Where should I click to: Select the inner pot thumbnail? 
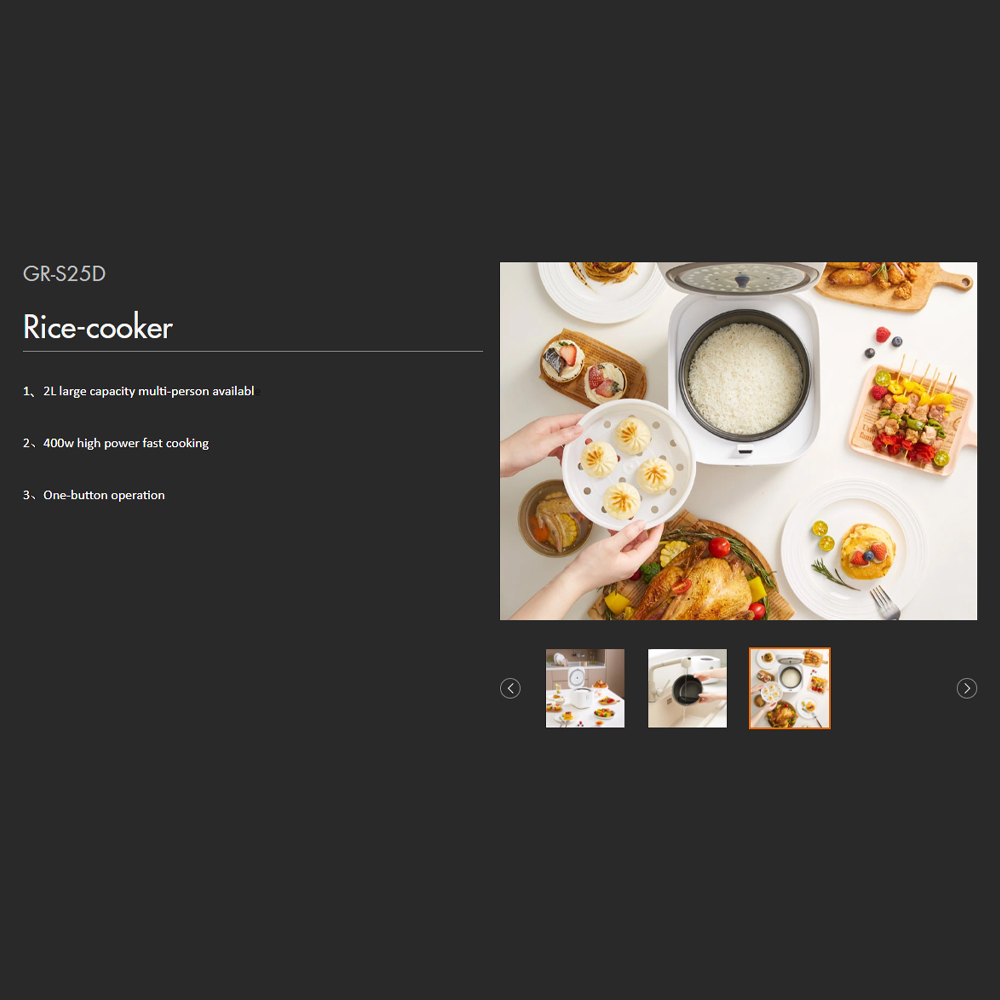click(x=687, y=688)
